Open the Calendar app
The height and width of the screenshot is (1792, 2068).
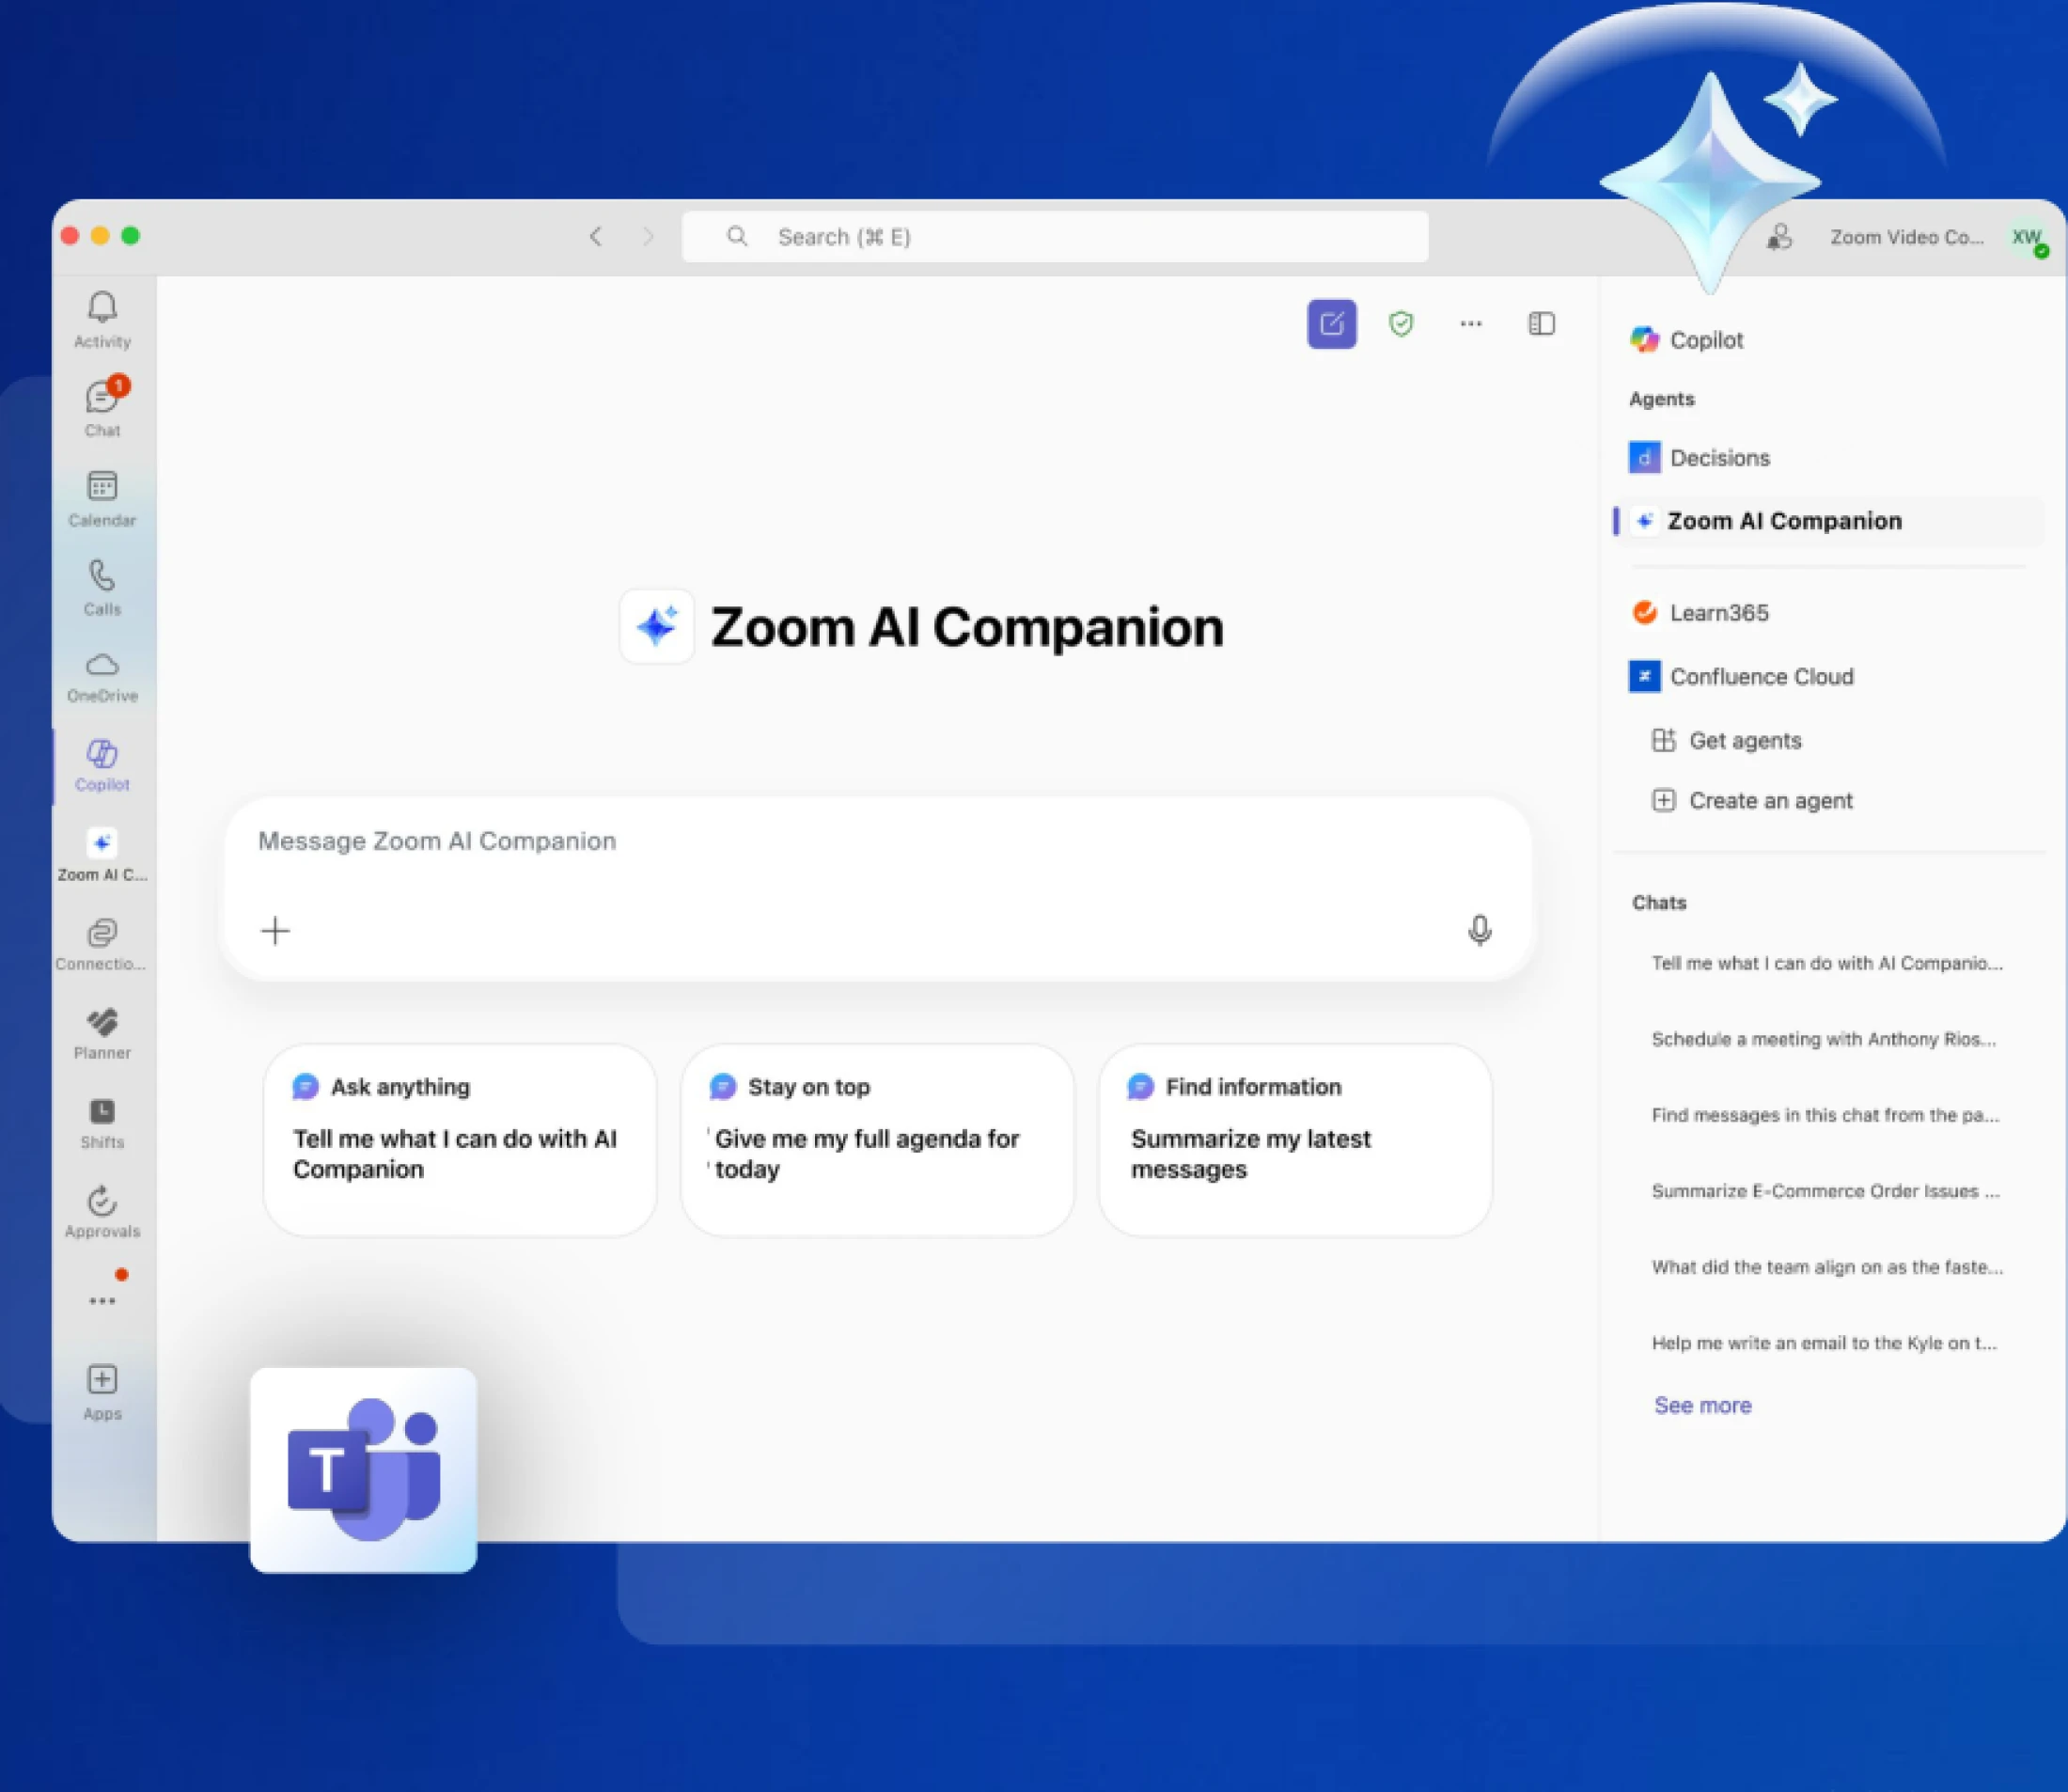pyautogui.click(x=102, y=498)
